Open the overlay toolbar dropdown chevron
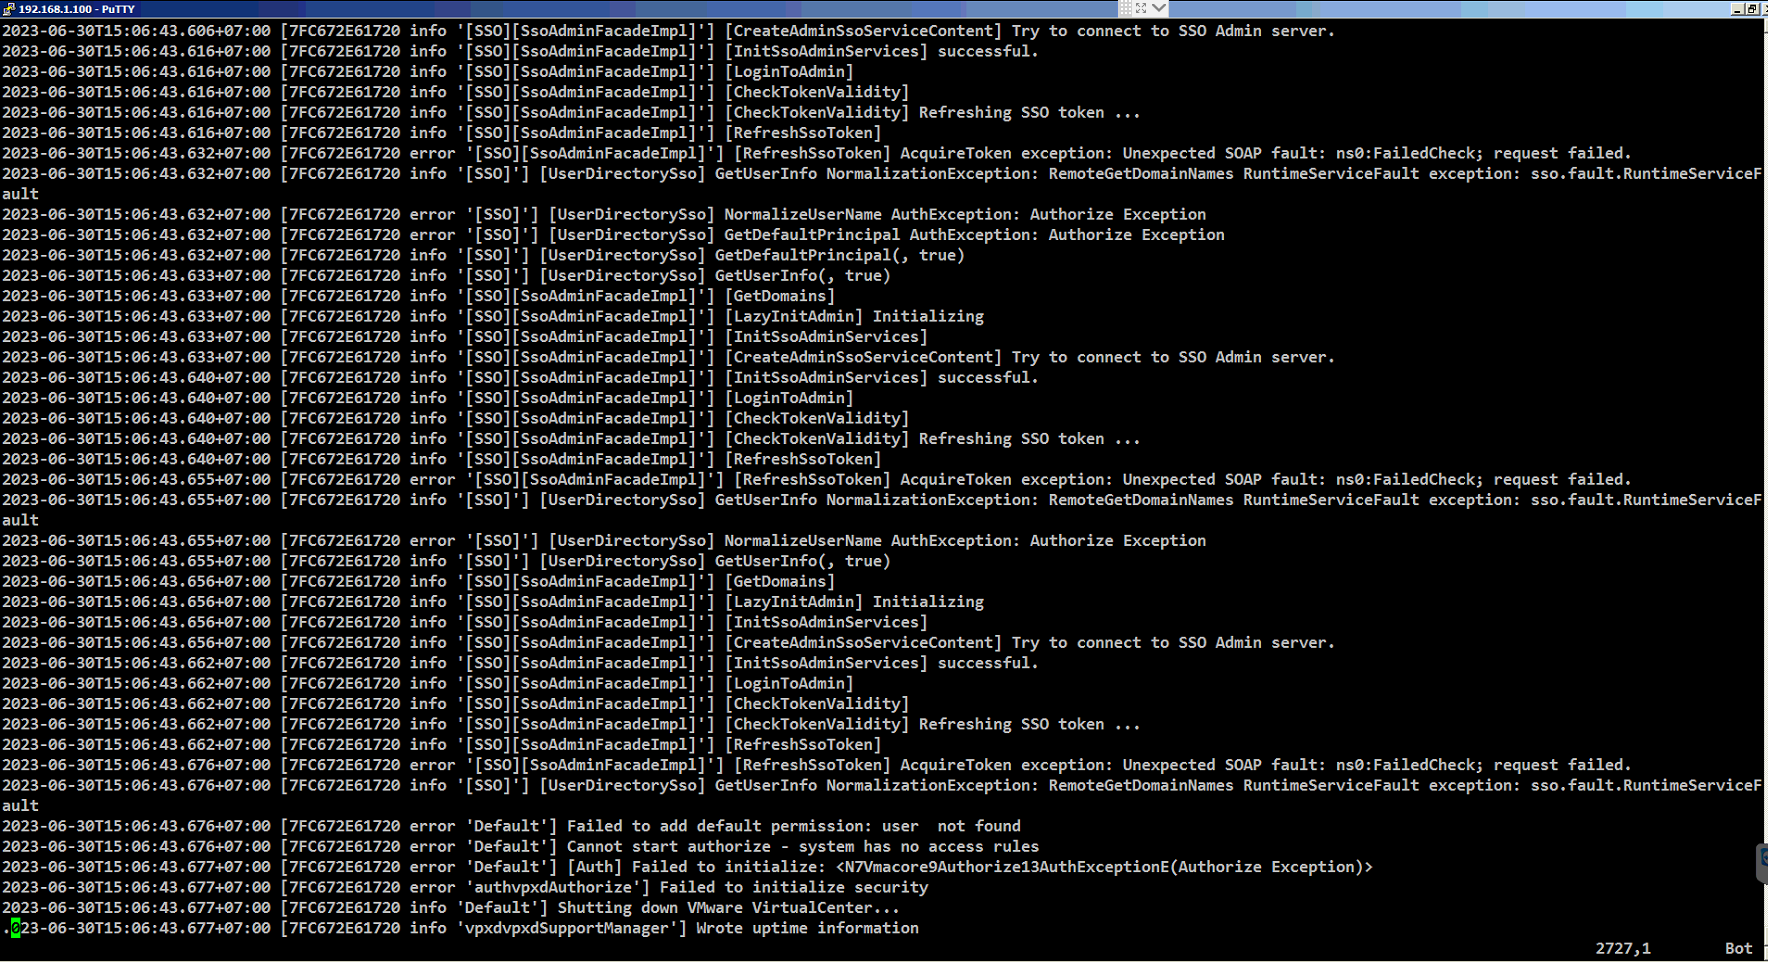The width and height of the screenshot is (1768, 963). coord(1157,9)
